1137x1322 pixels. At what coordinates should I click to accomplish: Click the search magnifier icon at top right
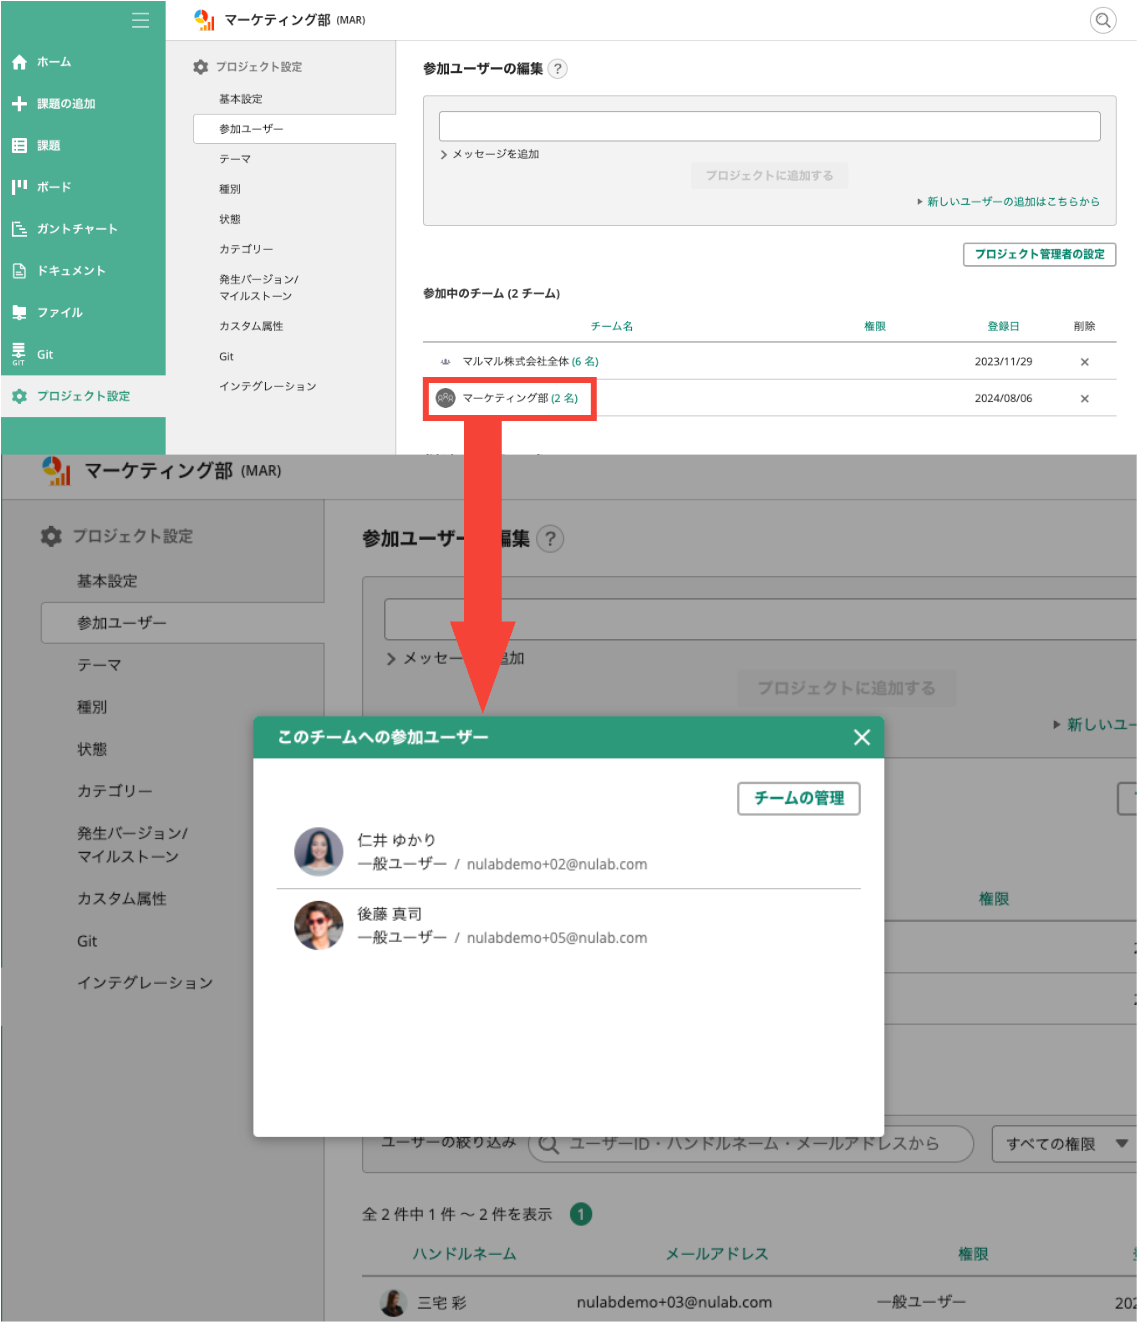pos(1103,20)
